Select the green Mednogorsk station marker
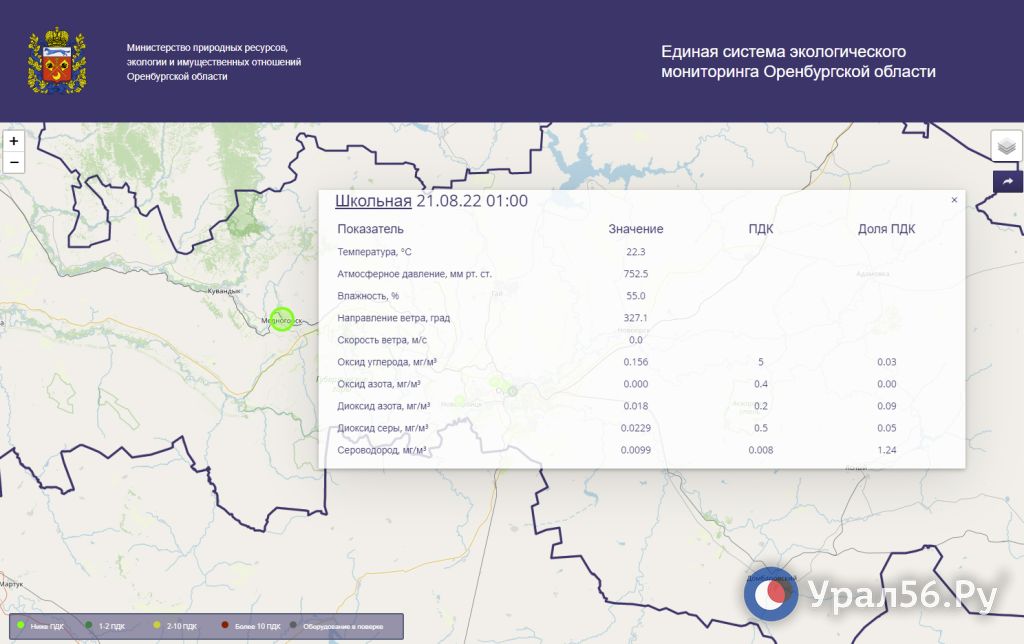1024x644 pixels. [x=282, y=319]
